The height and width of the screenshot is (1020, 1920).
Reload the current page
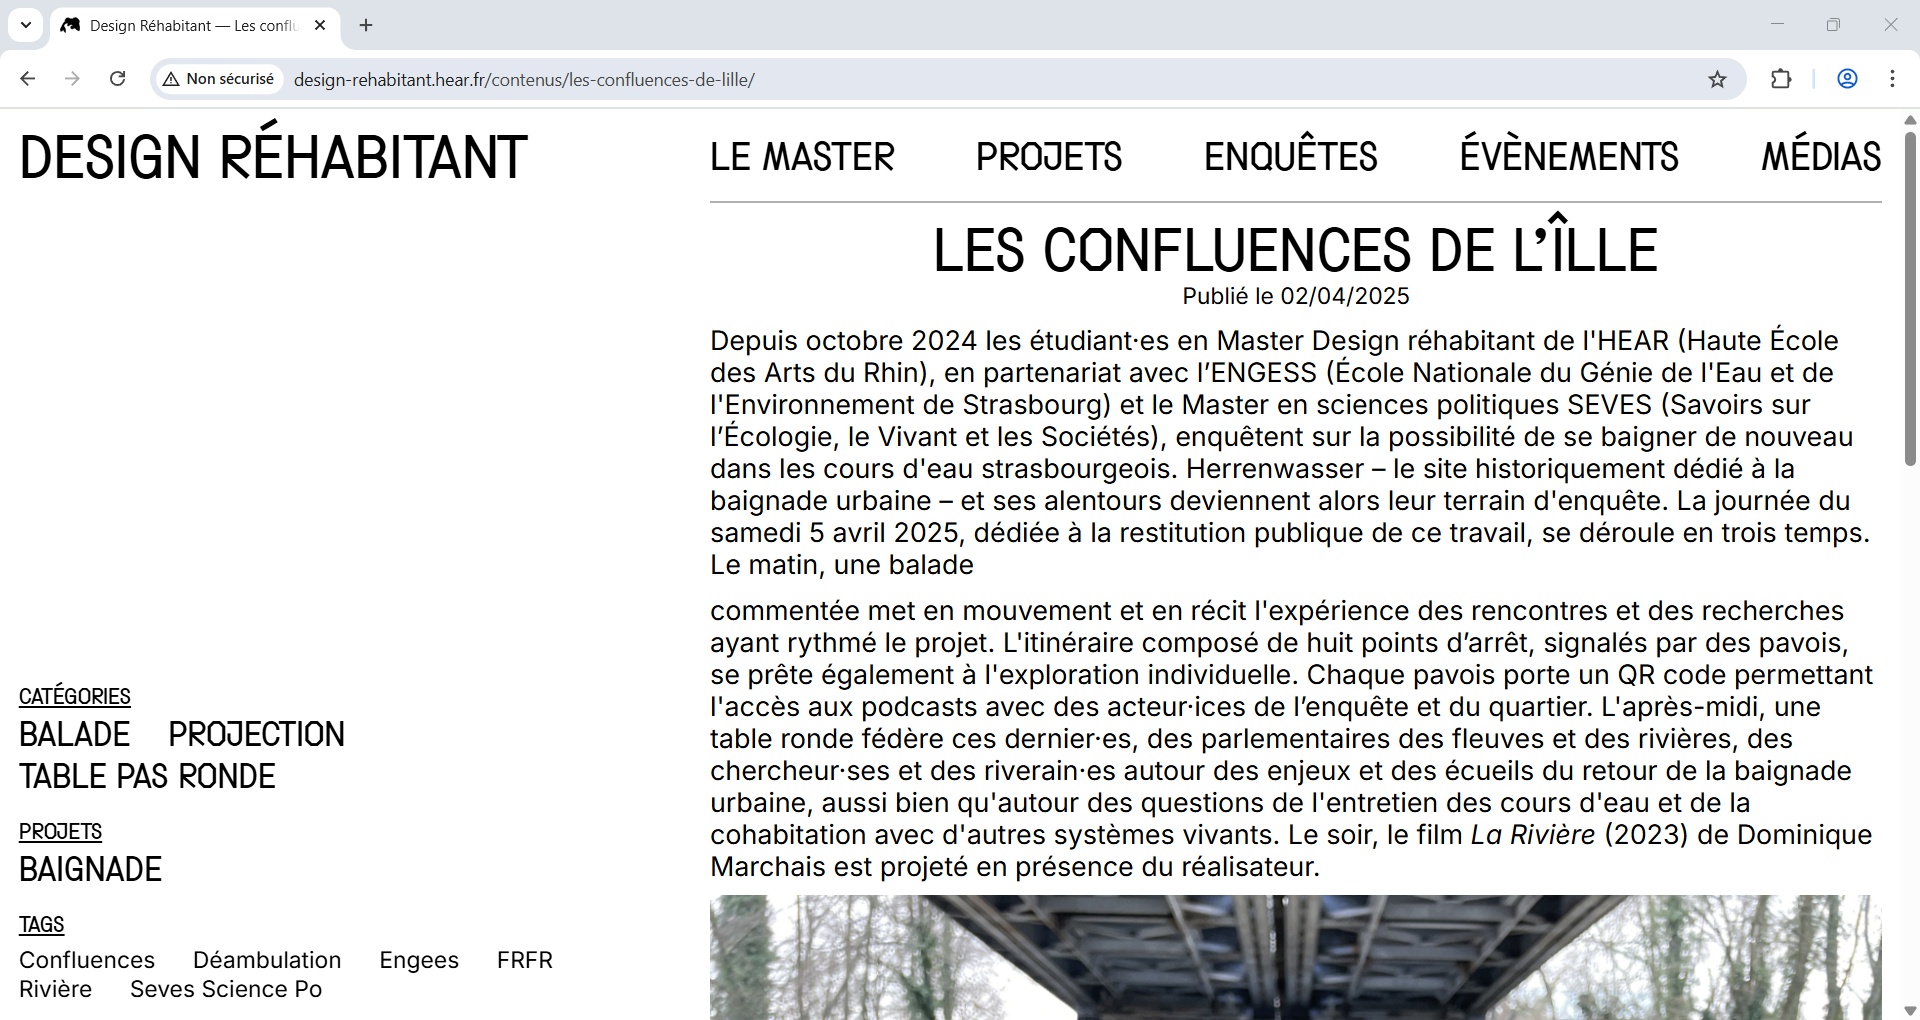[x=117, y=79]
